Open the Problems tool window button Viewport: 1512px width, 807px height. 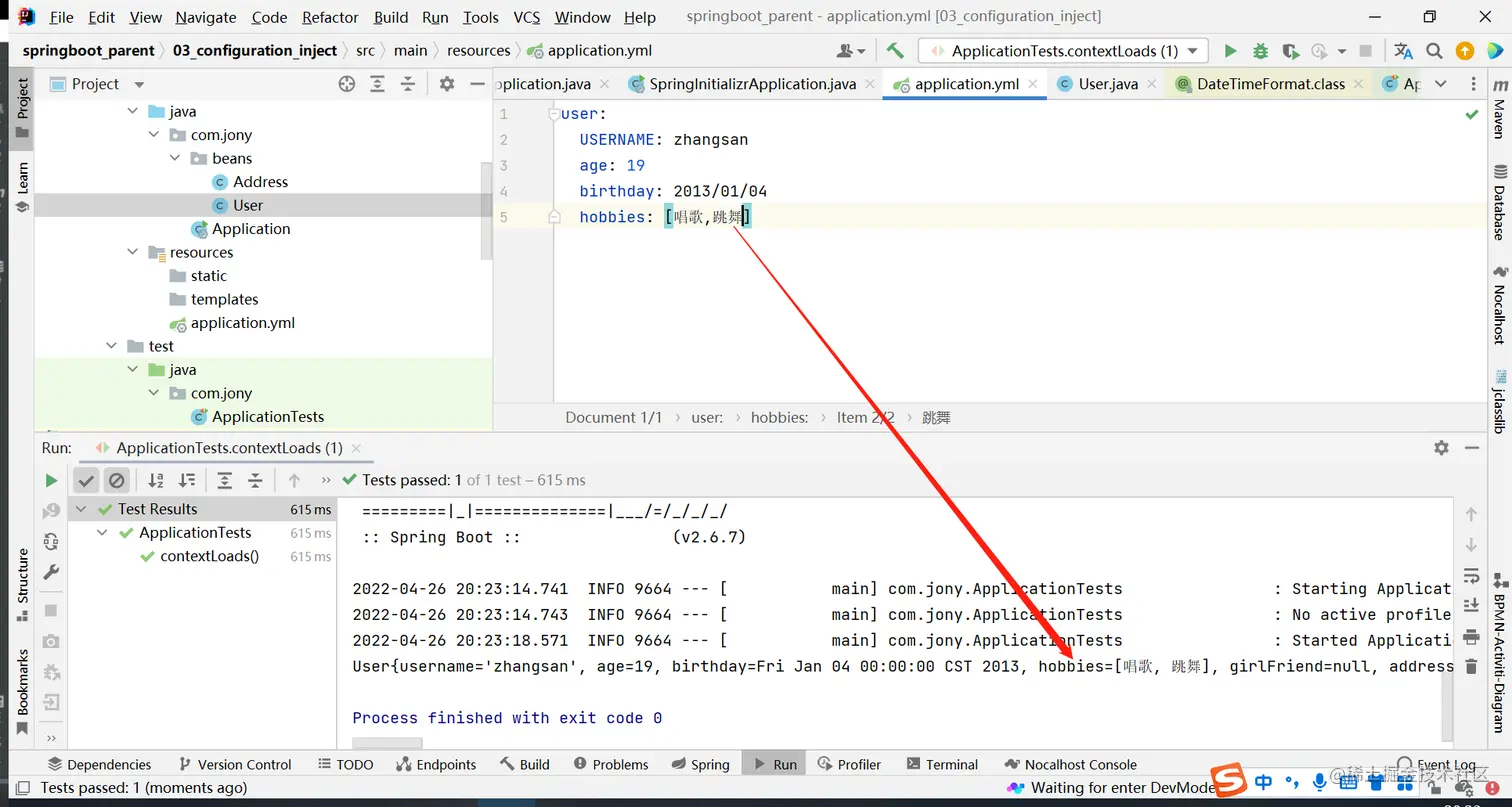click(x=611, y=764)
